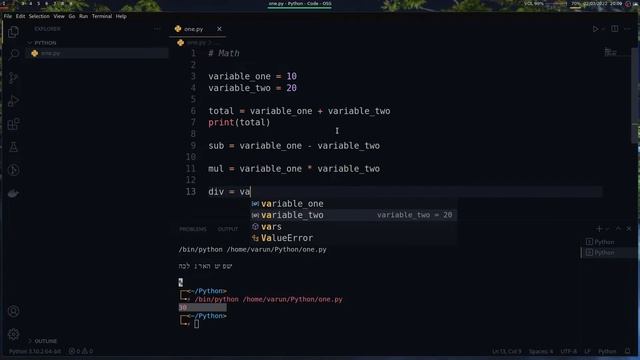Click the print(total) code line
Image resolution: width=640 pixels, height=360 pixels.
pos(239,122)
